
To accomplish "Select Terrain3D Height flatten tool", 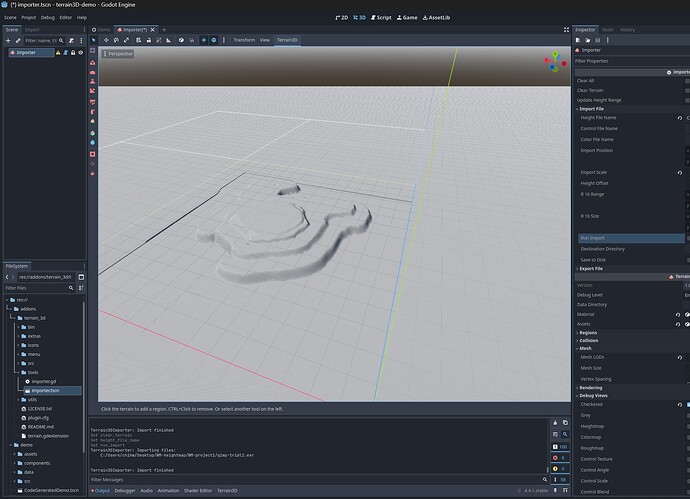I will coord(92,81).
